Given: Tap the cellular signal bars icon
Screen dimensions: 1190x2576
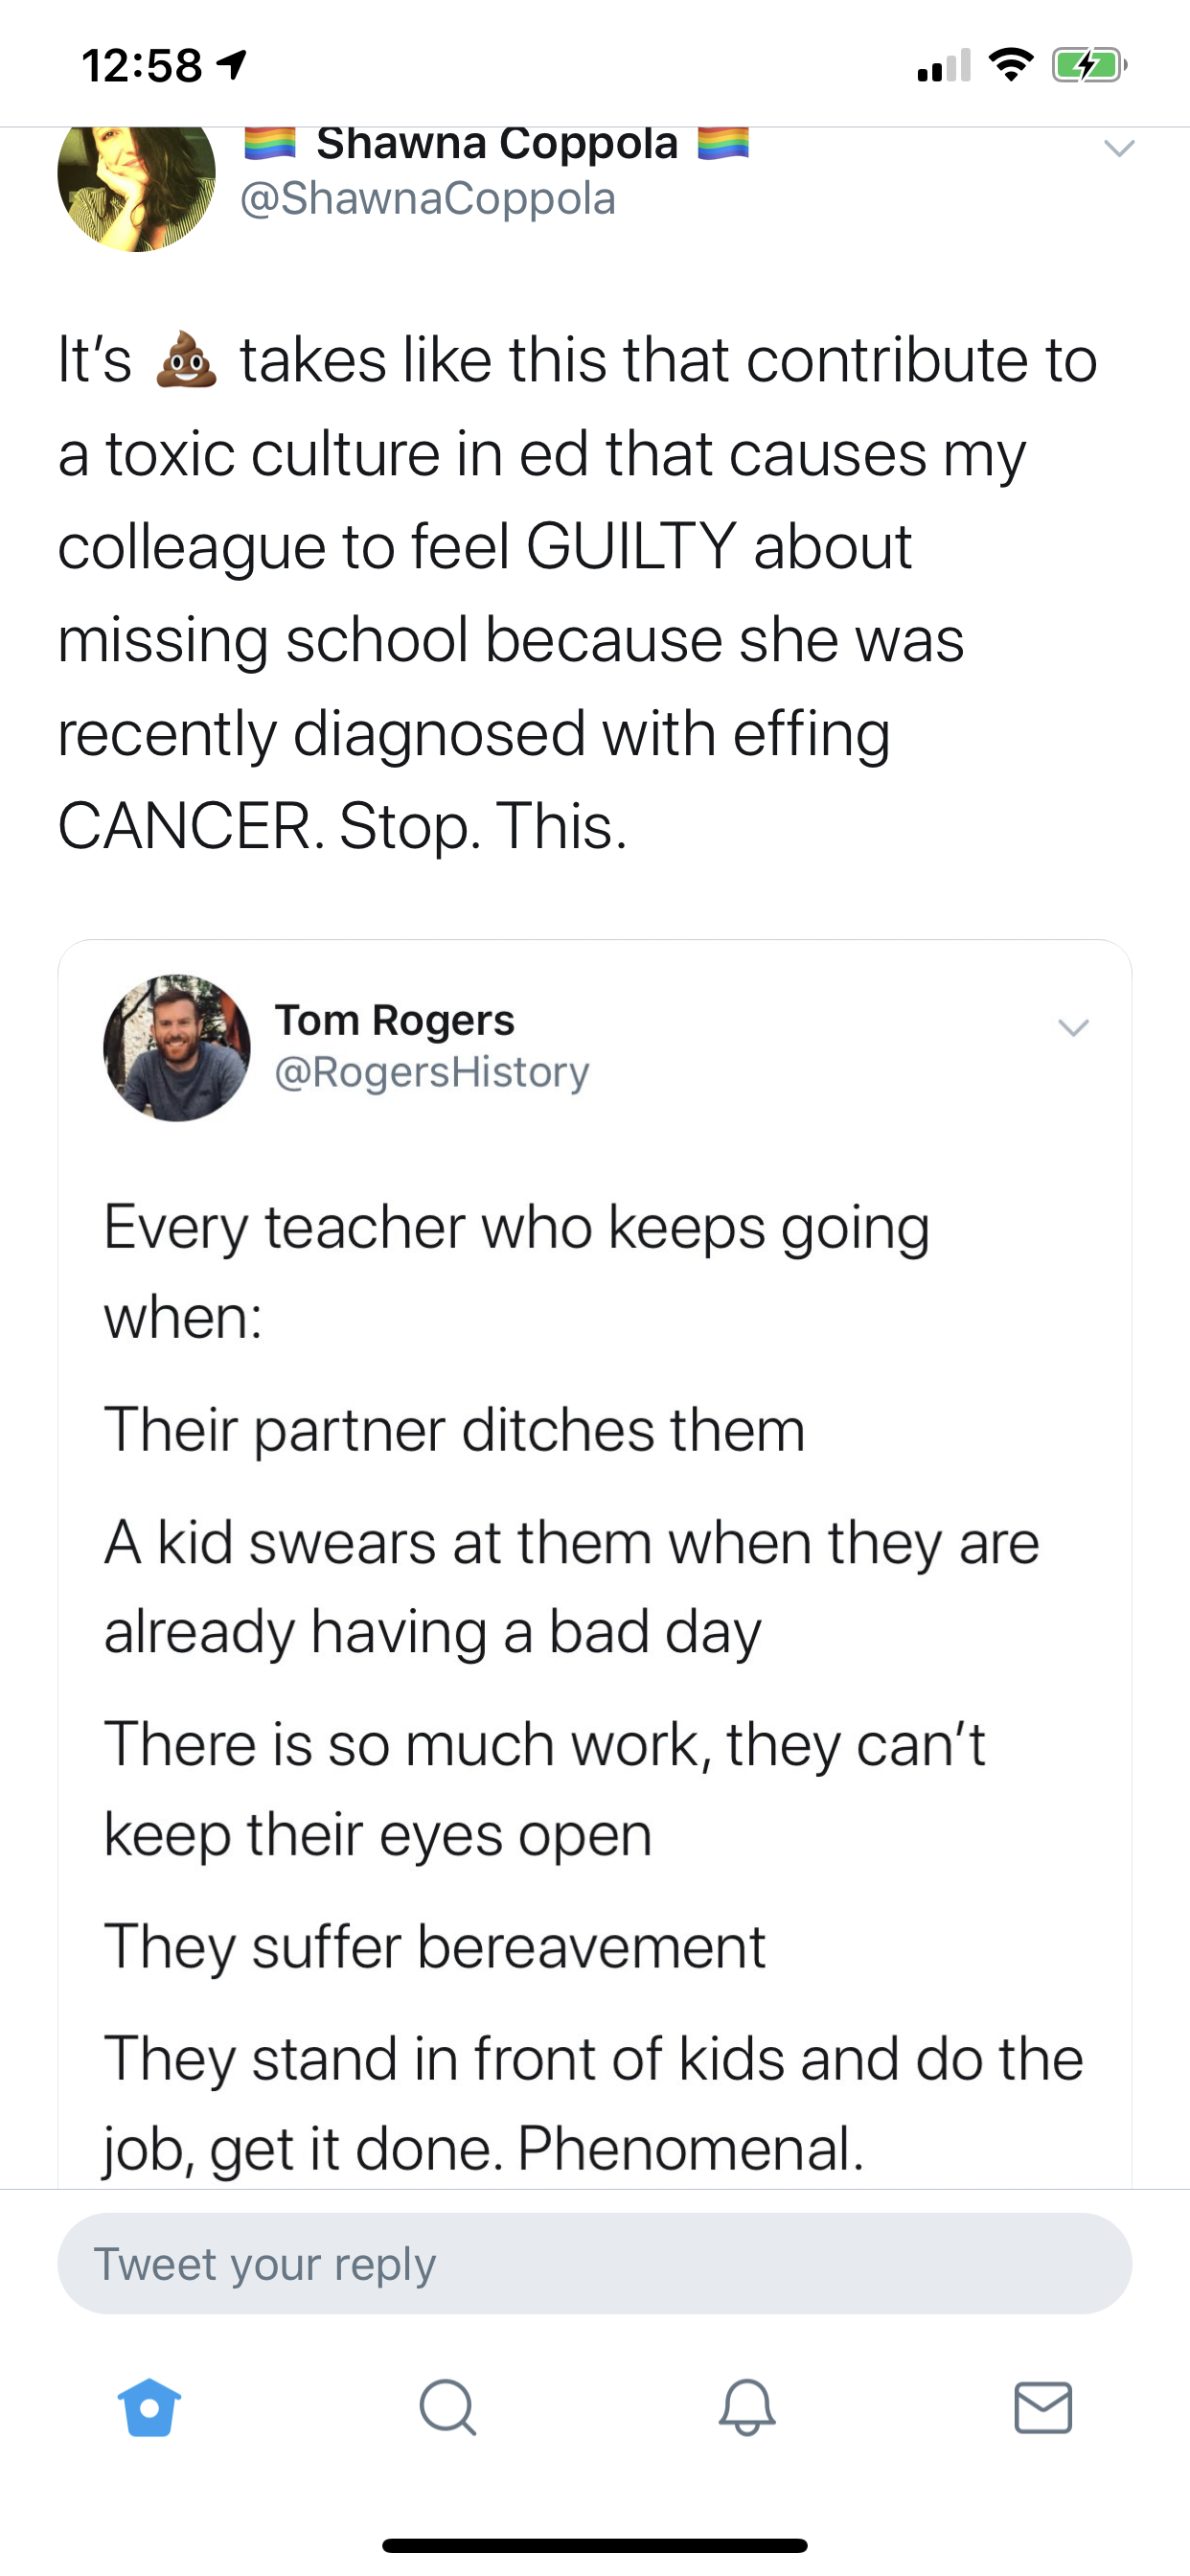Looking at the screenshot, I should pos(943,66).
